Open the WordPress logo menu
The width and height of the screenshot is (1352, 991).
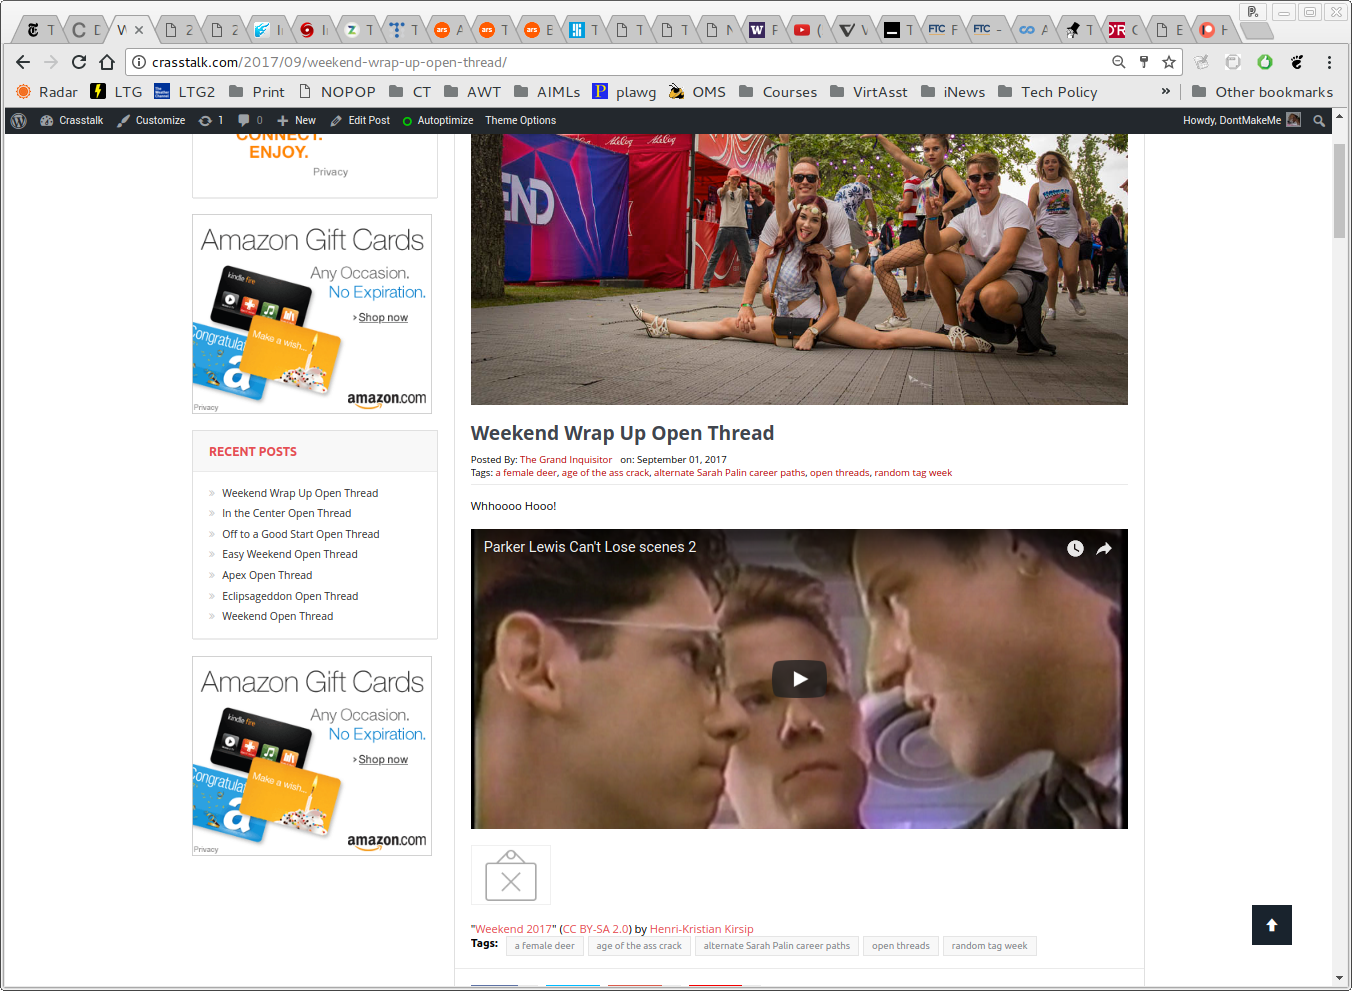(18, 120)
